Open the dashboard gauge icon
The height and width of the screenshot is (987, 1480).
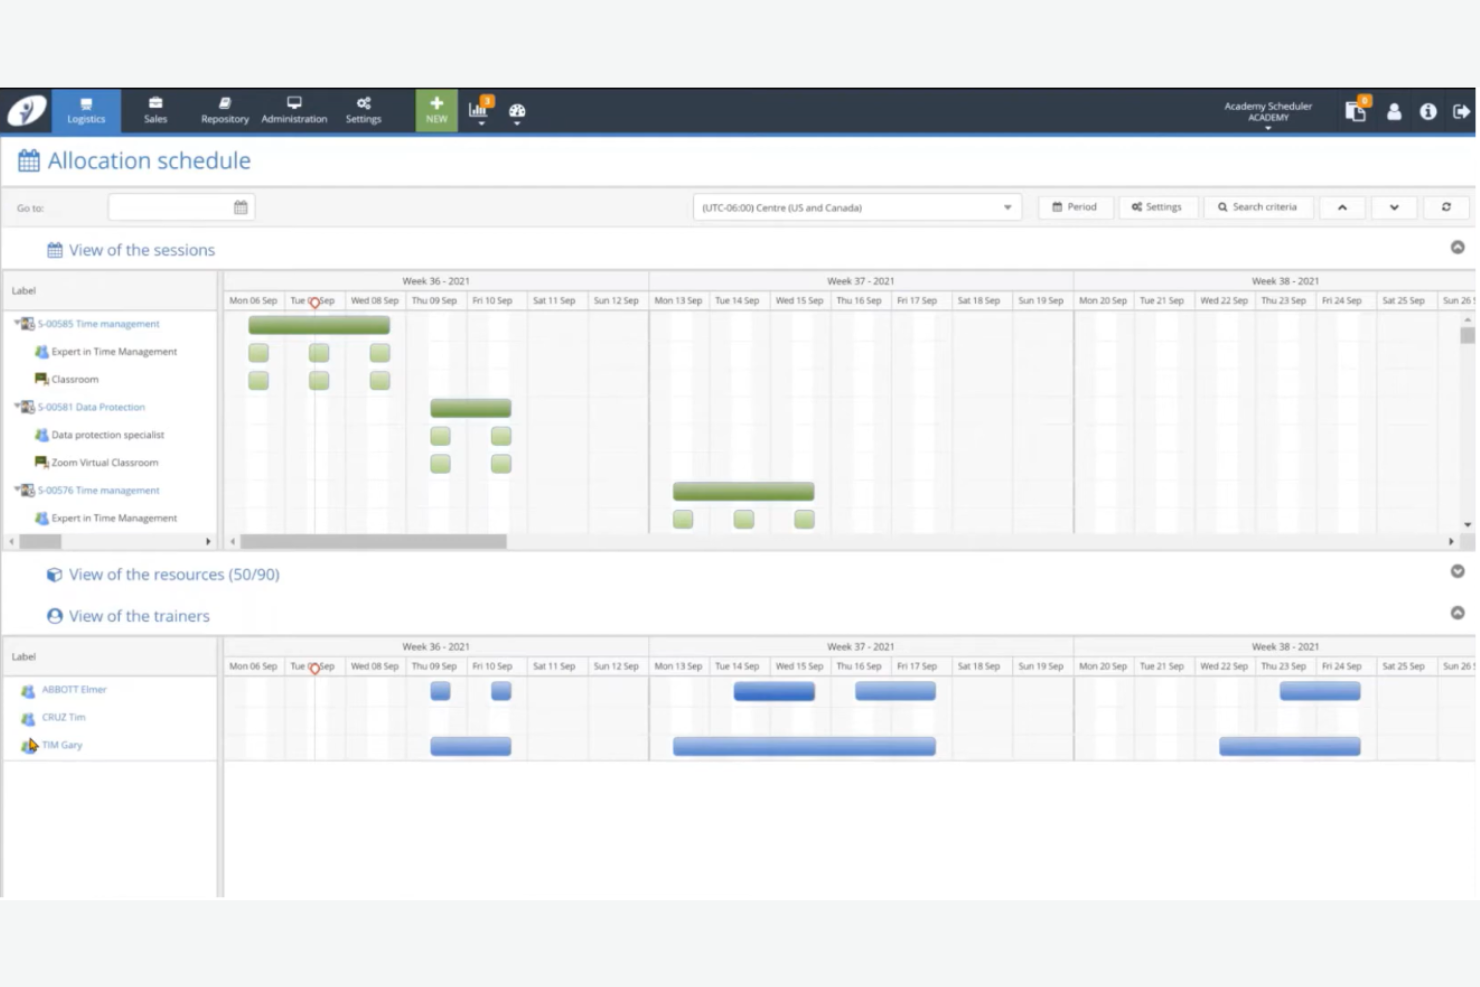click(516, 112)
